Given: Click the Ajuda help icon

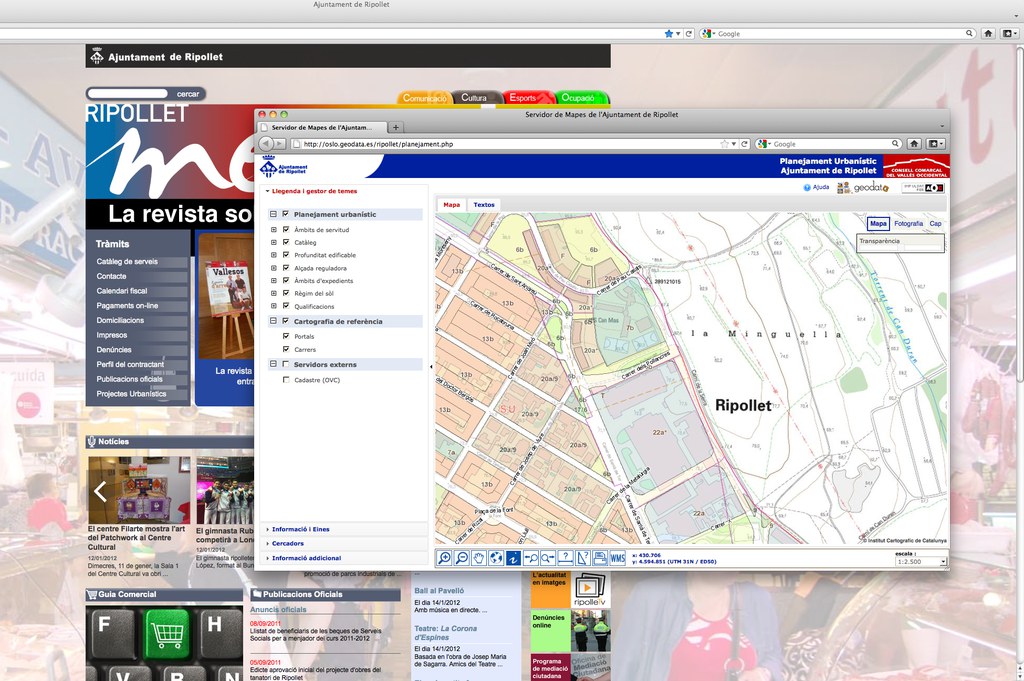Looking at the screenshot, I should click(x=807, y=187).
